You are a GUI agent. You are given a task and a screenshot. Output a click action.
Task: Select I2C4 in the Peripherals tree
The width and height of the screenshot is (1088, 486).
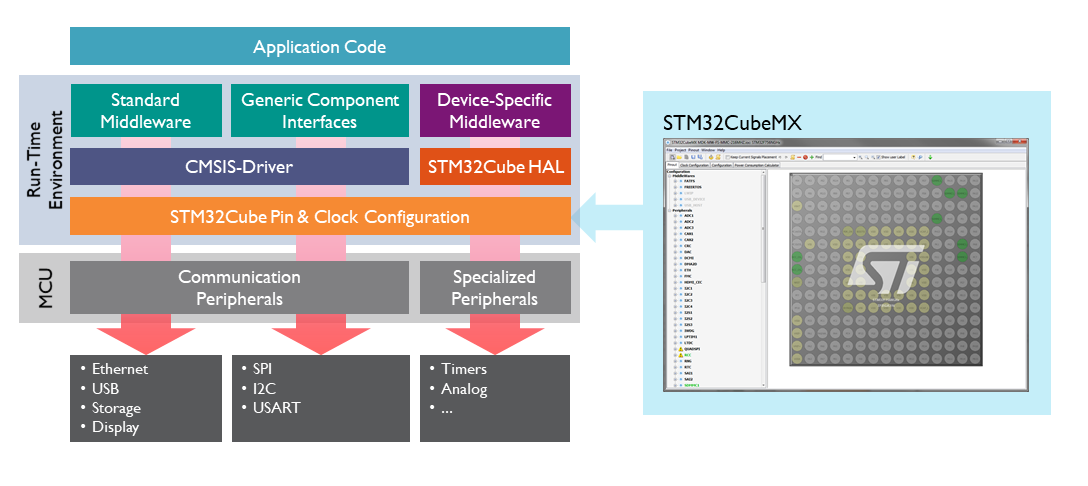click(688, 306)
